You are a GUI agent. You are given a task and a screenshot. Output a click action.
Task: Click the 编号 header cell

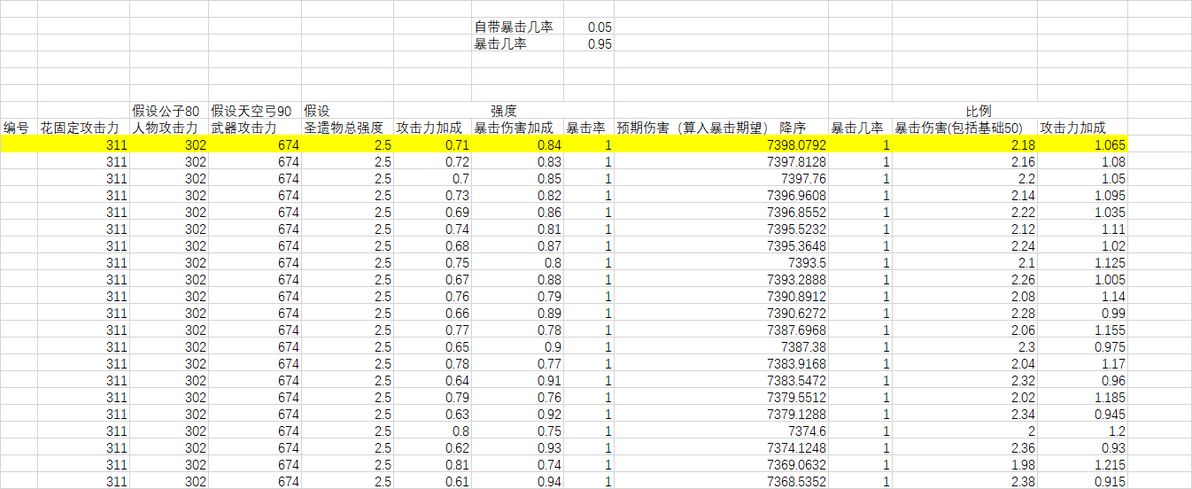click(19, 128)
